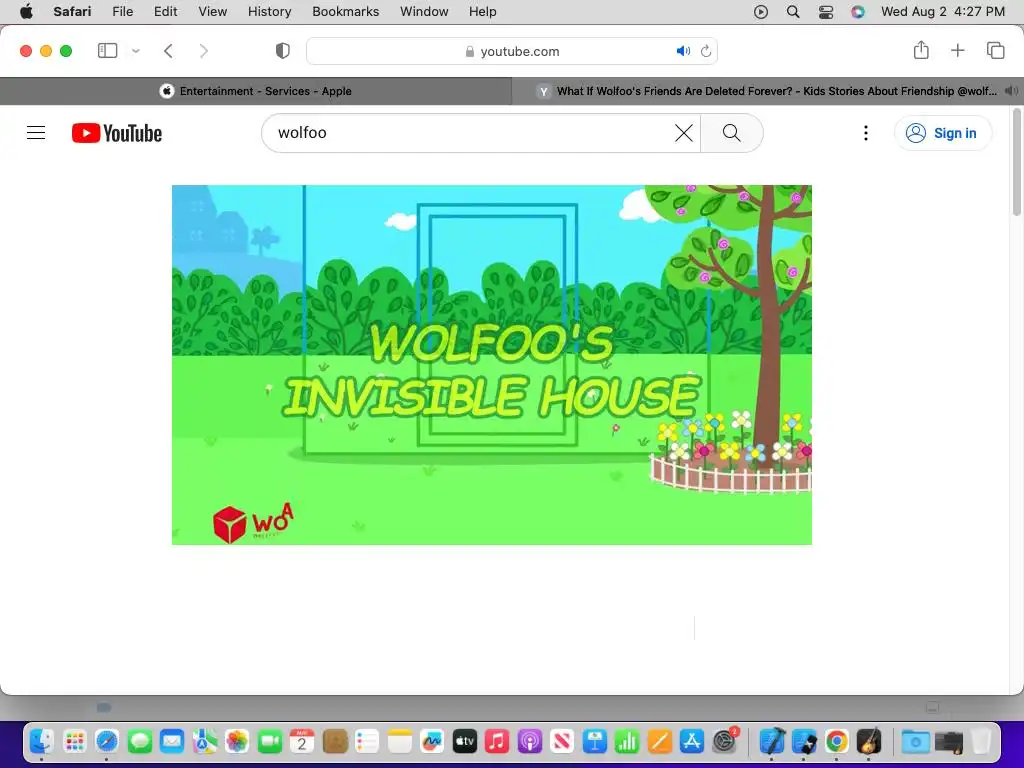Open Safari from the Dock
Image resolution: width=1024 pixels, height=768 pixels.
pos(106,741)
